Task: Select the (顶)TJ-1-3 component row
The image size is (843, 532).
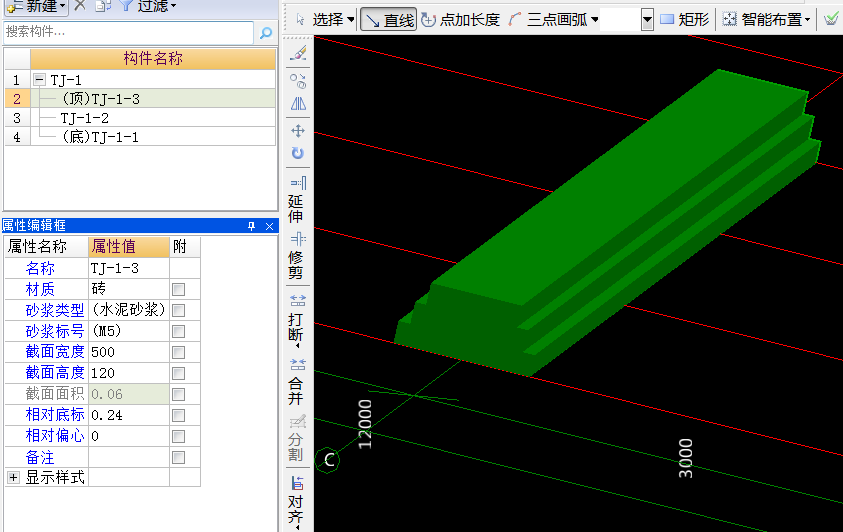Action: click(x=153, y=99)
